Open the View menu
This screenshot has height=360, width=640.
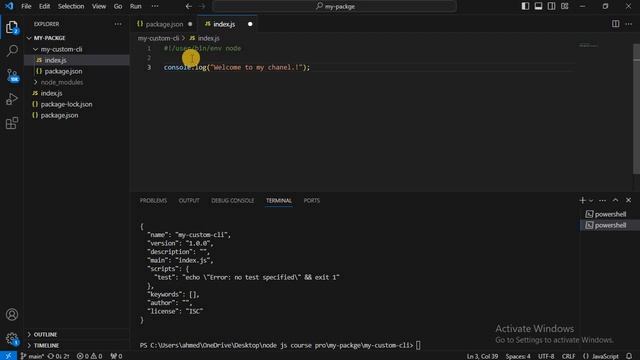[x=99, y=6]
